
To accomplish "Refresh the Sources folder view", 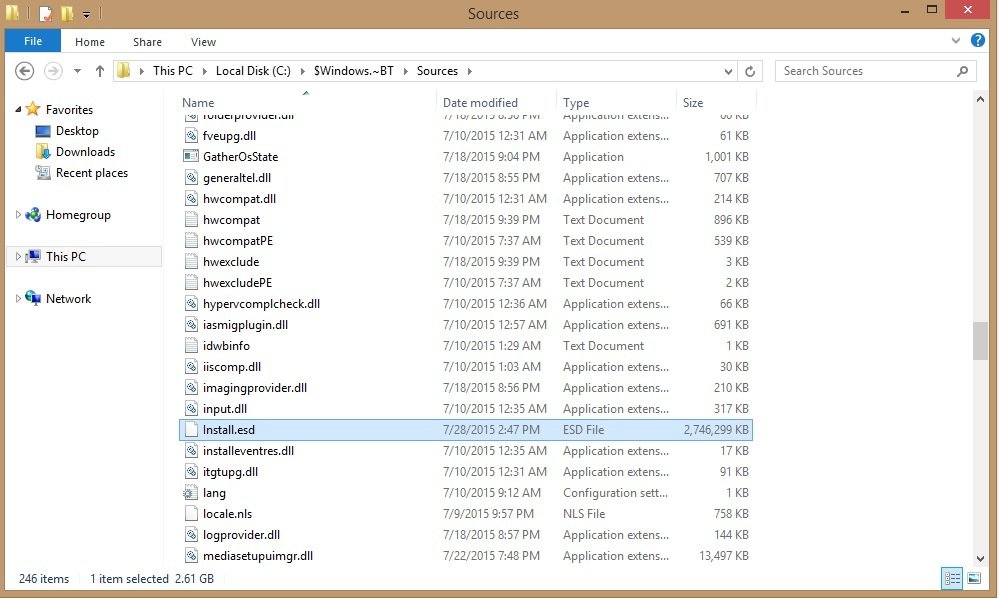I will tap(751, 71).
